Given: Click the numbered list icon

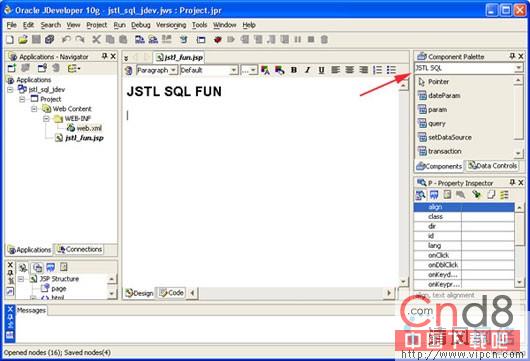Looking at the screenshot, I should tap(377, 70).
